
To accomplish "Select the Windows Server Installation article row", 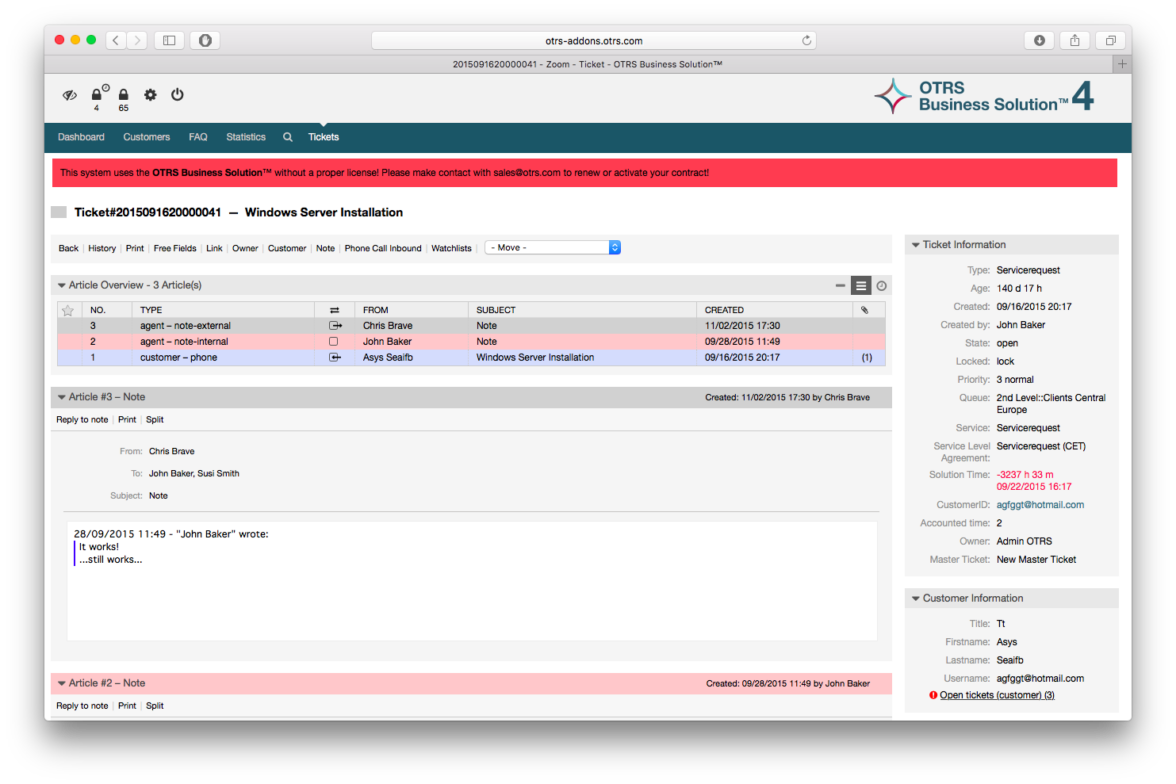I will coord(534,357).
